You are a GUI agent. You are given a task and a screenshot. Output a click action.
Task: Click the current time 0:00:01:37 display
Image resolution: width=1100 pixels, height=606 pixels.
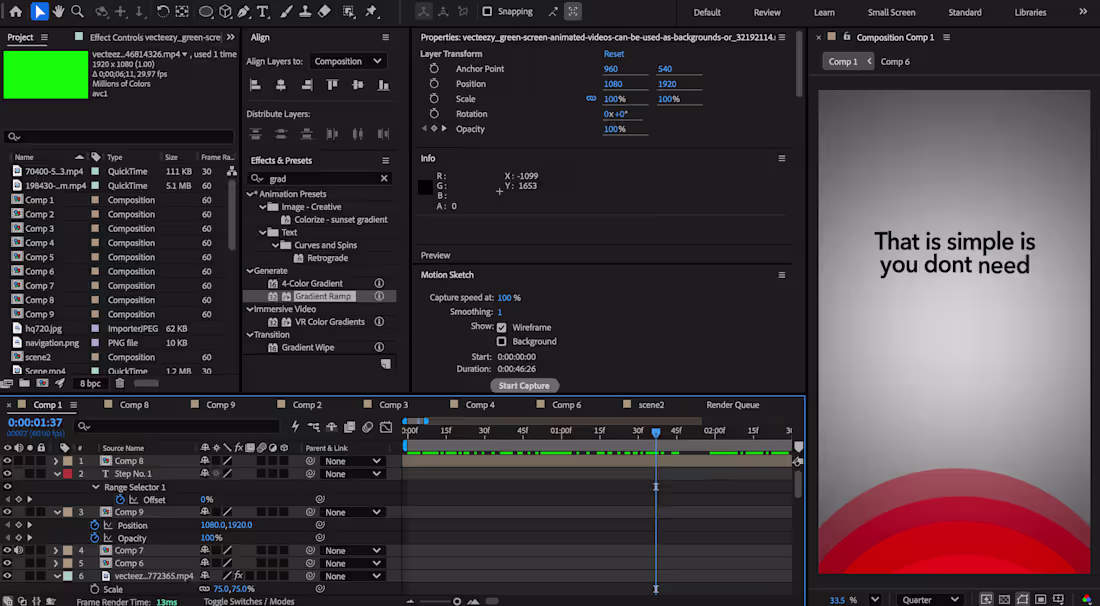pyautogui.click(x=35, y=422)
